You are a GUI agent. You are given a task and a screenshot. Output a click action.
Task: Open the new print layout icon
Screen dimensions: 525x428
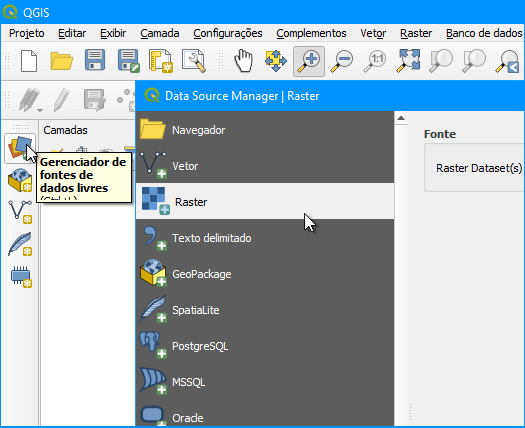(x=161, y=61)
